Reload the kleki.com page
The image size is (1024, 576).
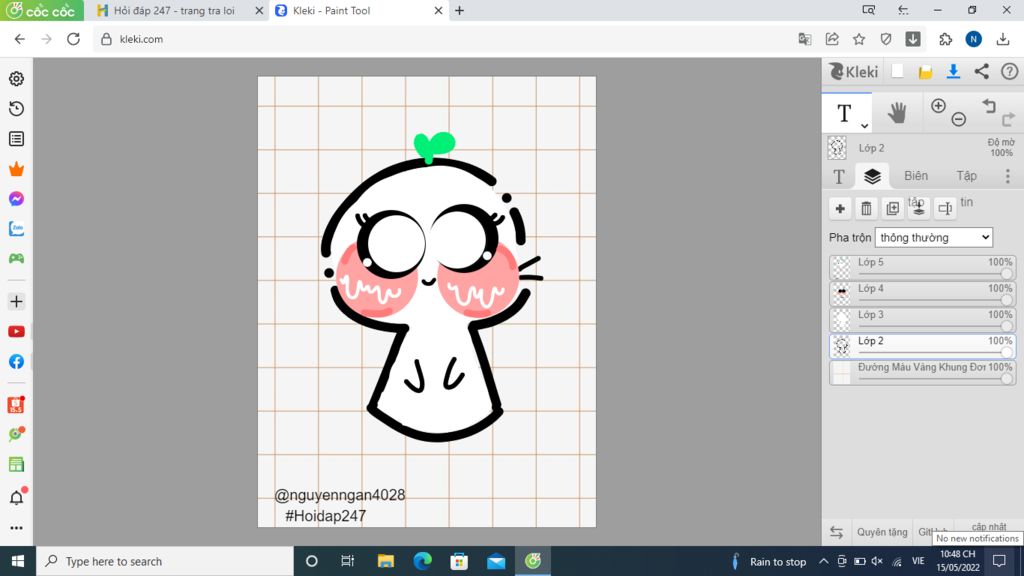pos(73,39)
